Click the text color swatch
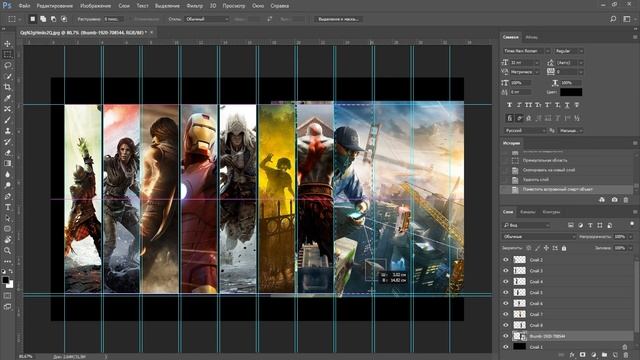This screenshot has height=360, width=640. [571, 92]
